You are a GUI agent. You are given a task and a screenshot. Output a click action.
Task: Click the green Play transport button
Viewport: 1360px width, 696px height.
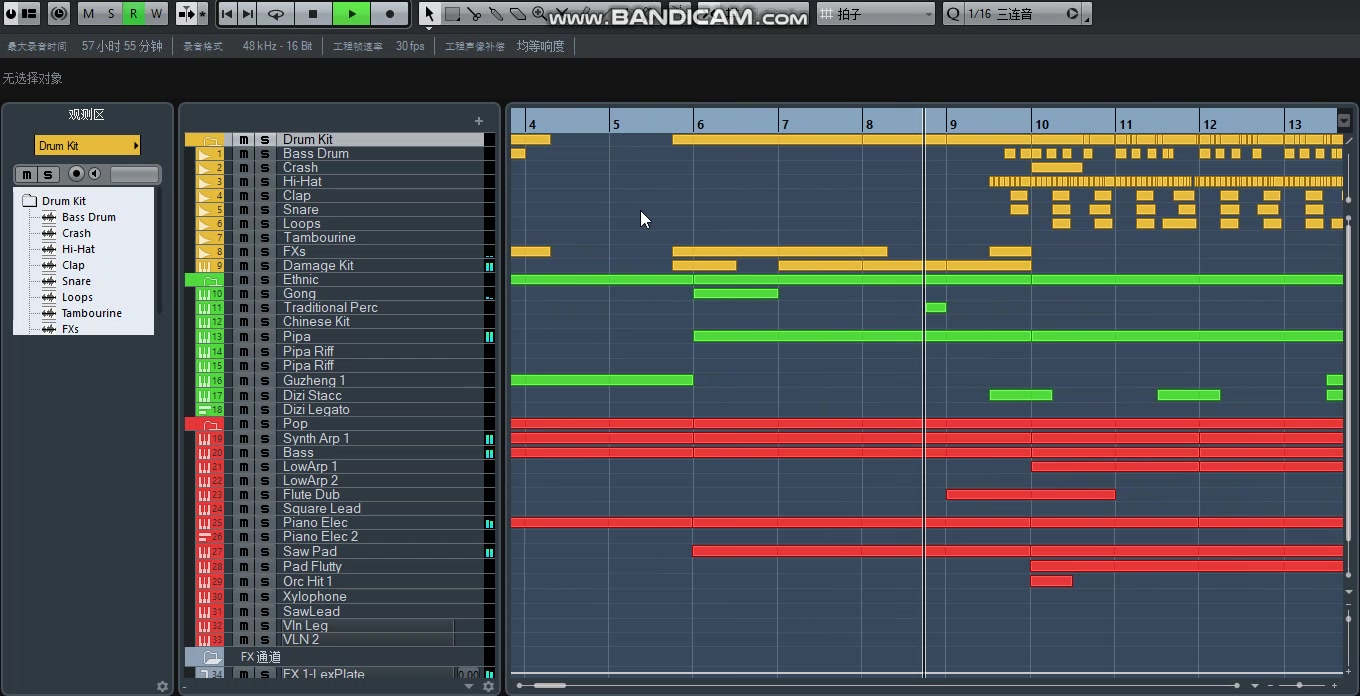pos(352,14)
